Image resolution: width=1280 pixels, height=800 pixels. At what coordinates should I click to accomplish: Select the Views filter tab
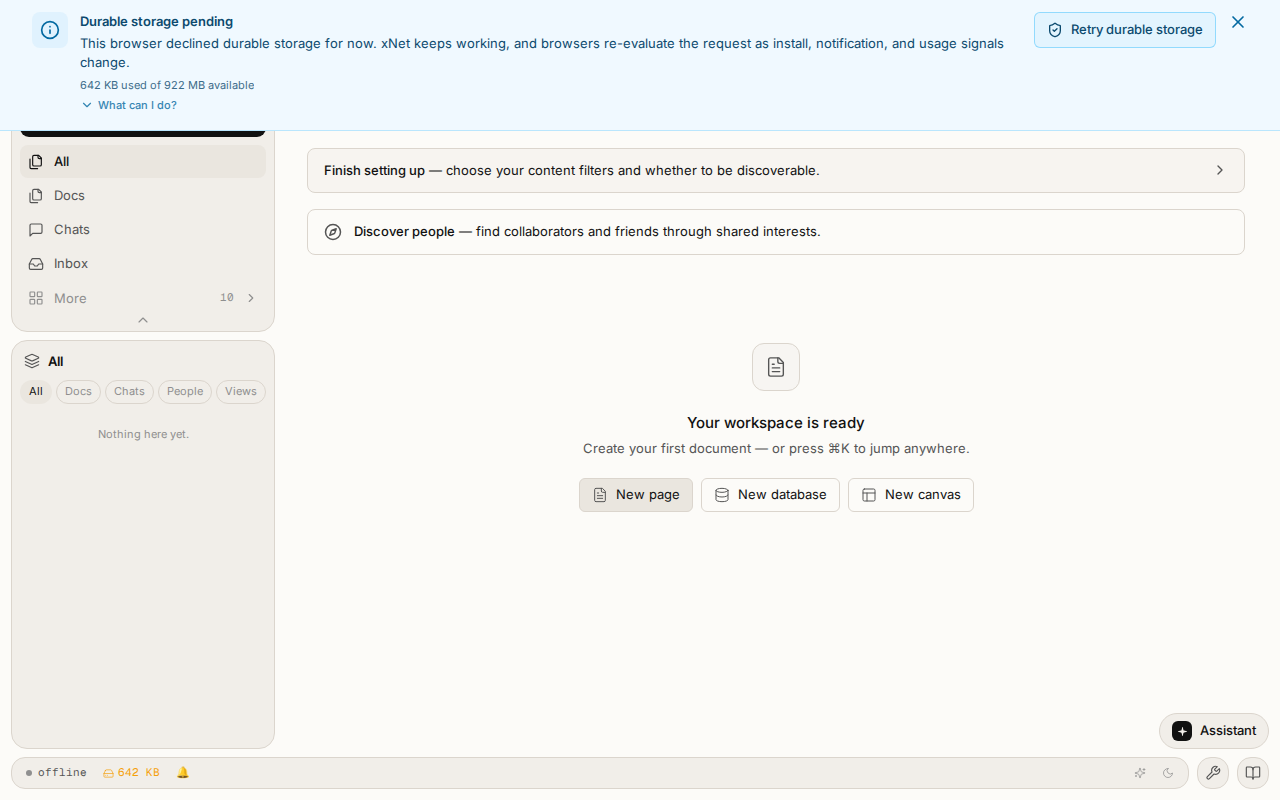tap(241, 392)
